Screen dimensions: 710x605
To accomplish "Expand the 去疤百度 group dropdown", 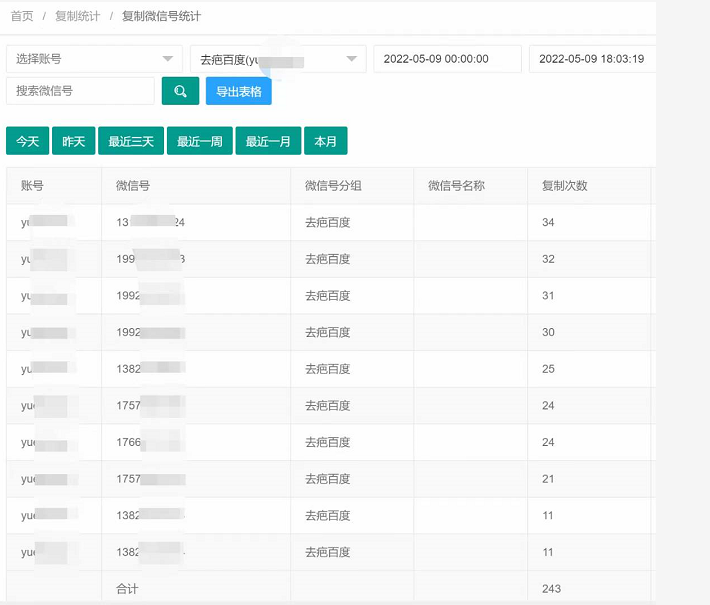I will [278, 59].
